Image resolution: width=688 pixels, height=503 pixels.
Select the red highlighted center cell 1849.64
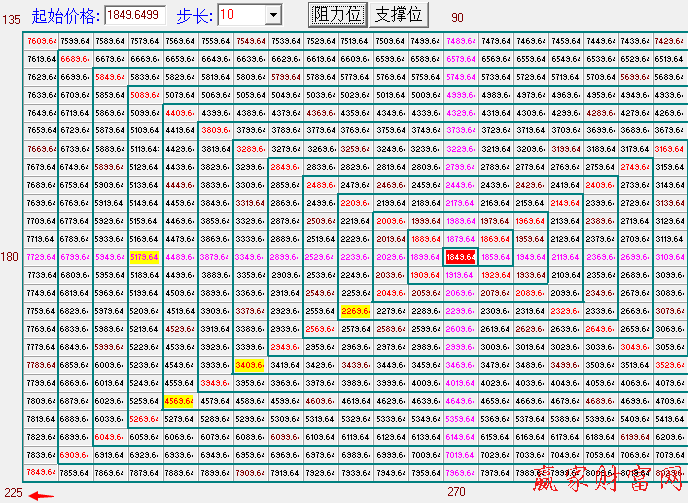(x=460, y=257)
